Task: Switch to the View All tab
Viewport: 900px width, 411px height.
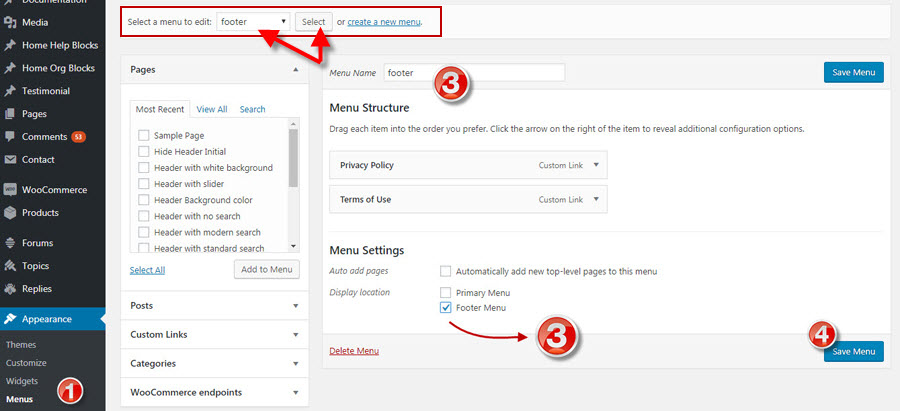Action: point(211,109)
